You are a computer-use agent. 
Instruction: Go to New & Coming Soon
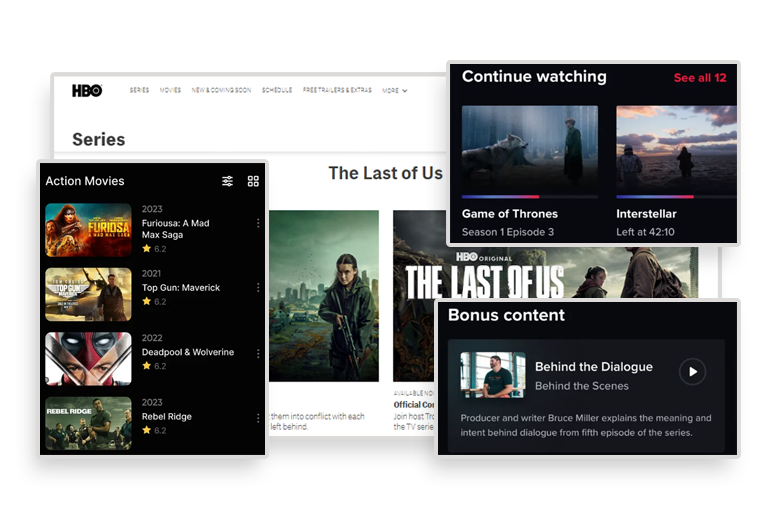point(221,90)
